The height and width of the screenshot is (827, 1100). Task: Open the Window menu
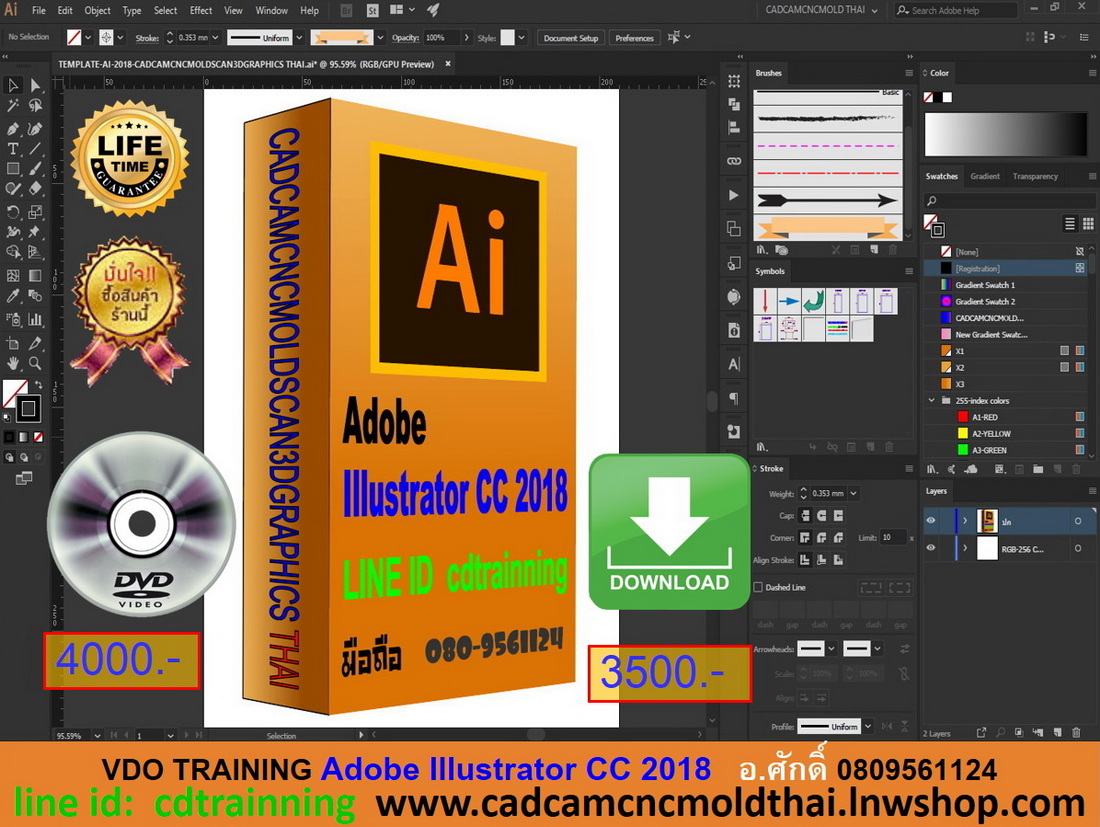coord(271,11)
